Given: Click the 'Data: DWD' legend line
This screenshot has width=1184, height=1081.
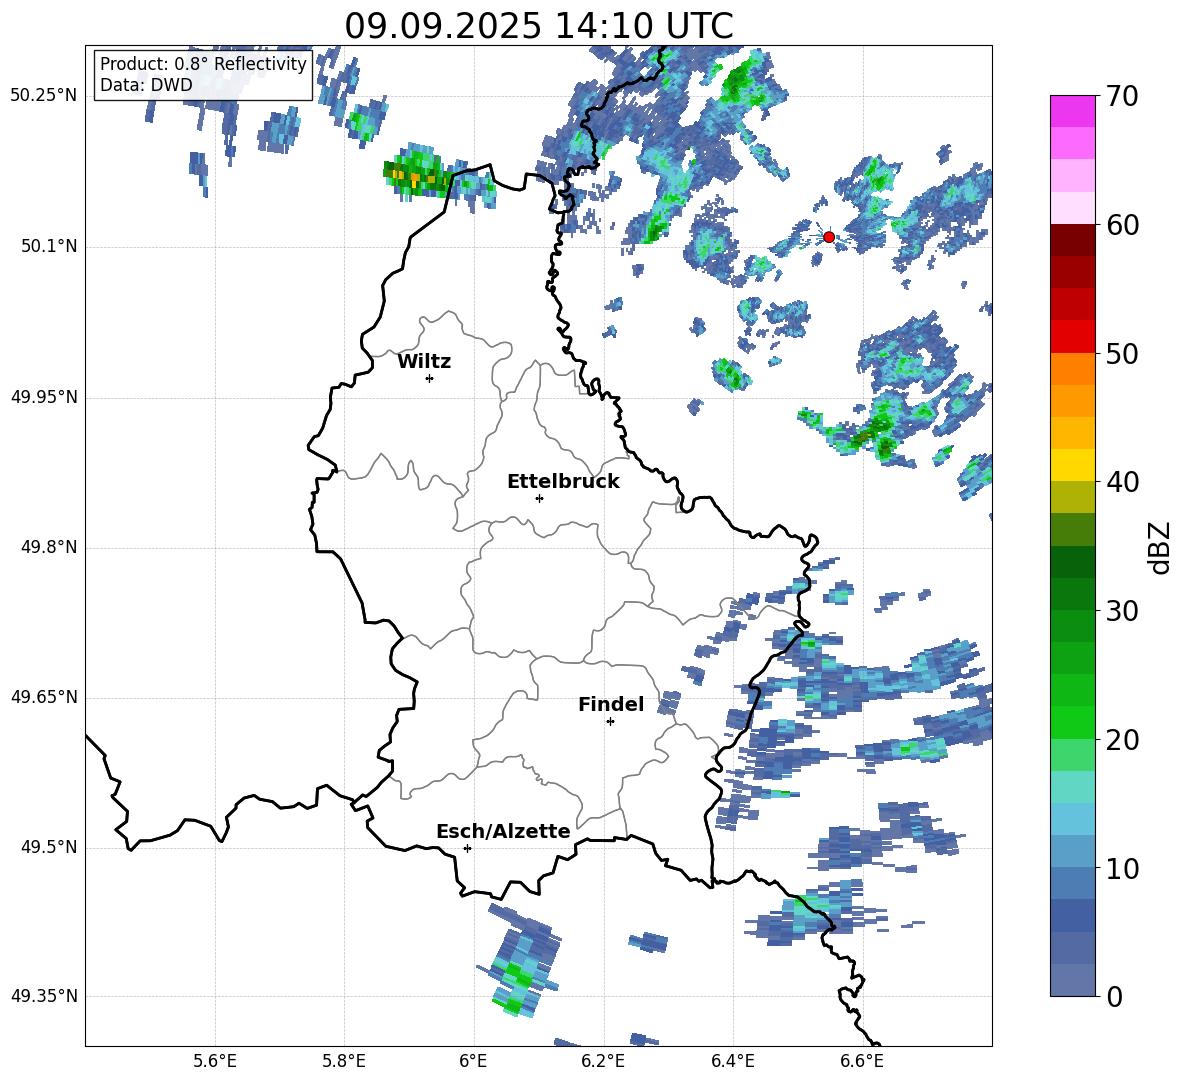Looking at the screenshot, I should click(x=146, y=85).
